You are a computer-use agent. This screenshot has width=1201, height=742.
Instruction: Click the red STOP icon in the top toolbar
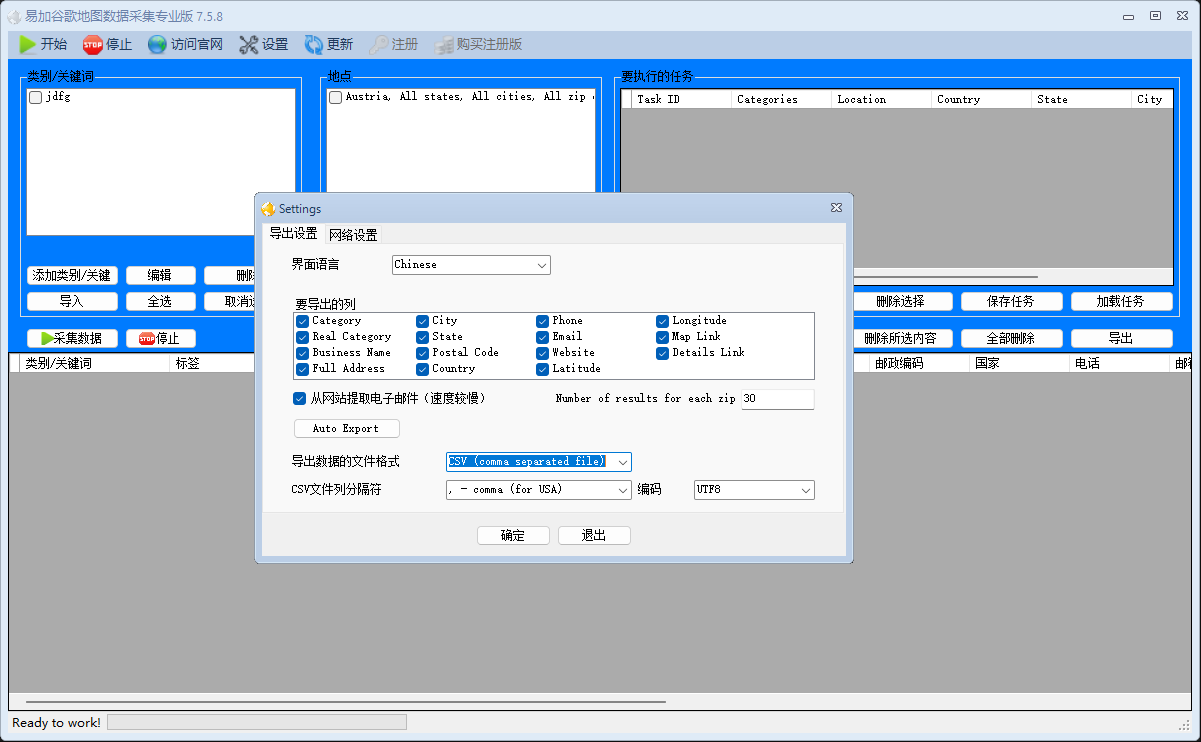pyautogui.click(x=93, y=44)
